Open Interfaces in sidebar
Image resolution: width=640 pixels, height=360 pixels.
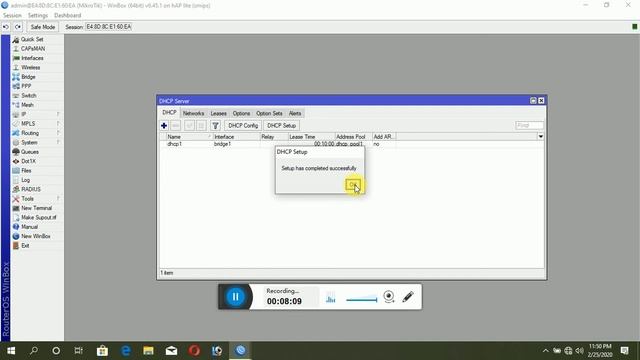[x=32, y=58]
